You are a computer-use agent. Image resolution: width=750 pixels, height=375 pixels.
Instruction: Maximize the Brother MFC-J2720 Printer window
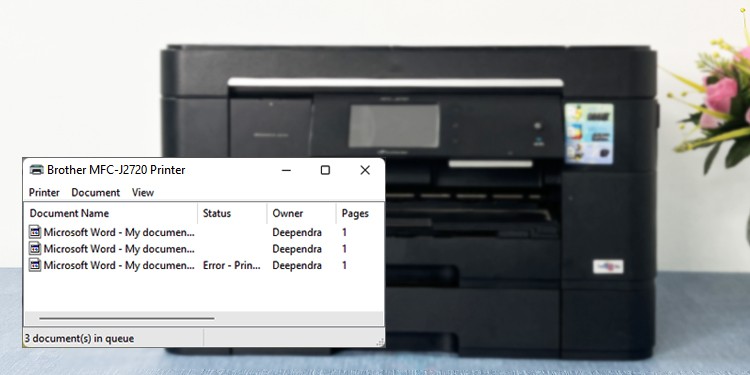click(x=325, y=170)
